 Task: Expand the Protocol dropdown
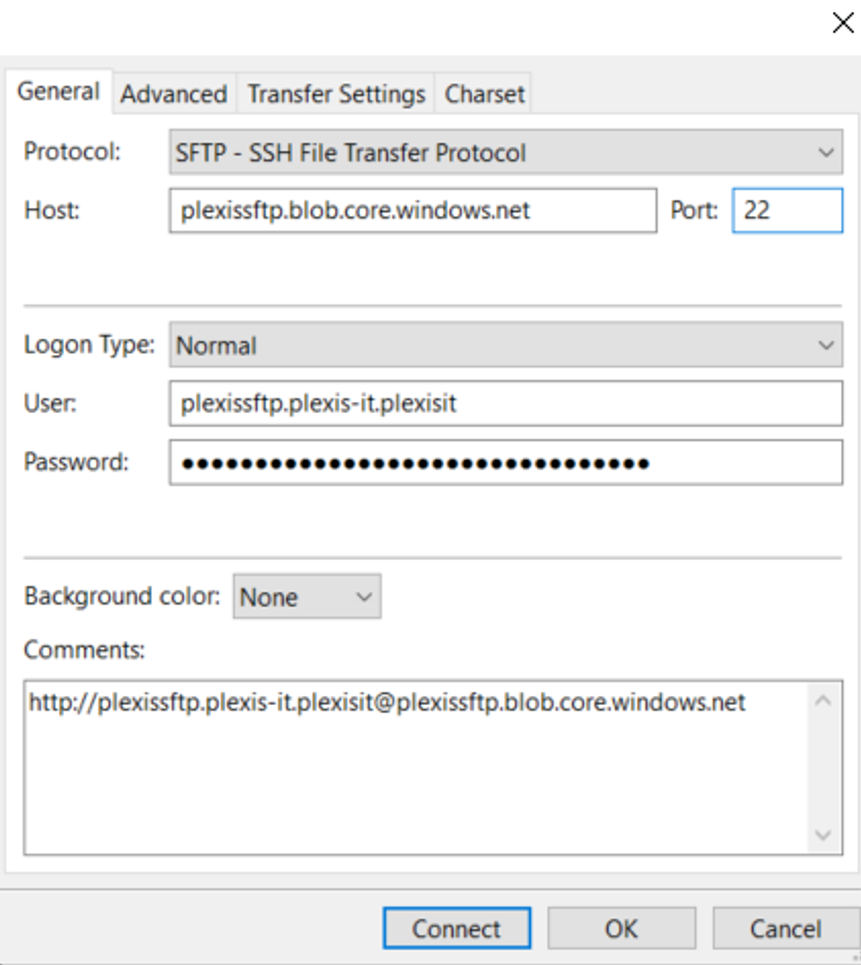[506, 152]
